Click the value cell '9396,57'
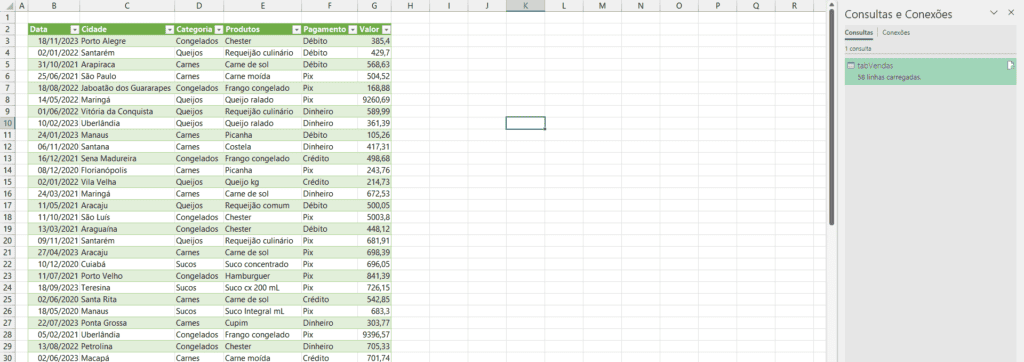Viewport: 1024px width, 362px height. [375, 335]
